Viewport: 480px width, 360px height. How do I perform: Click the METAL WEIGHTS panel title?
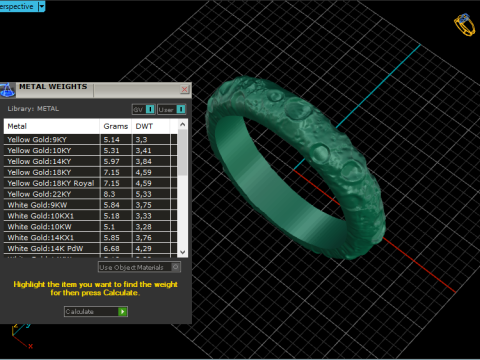[53, 87]
